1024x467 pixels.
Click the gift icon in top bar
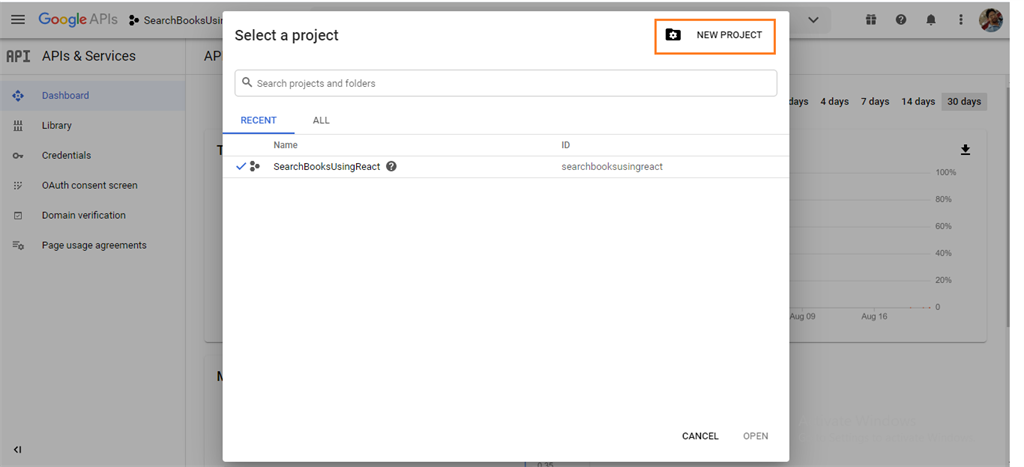871,20
